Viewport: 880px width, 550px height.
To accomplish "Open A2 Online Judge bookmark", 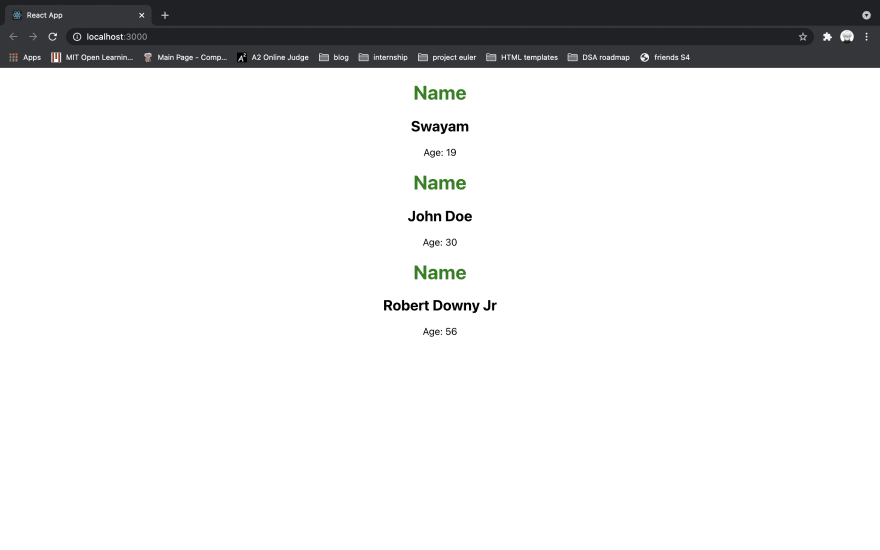I will (x=273, y=57).
